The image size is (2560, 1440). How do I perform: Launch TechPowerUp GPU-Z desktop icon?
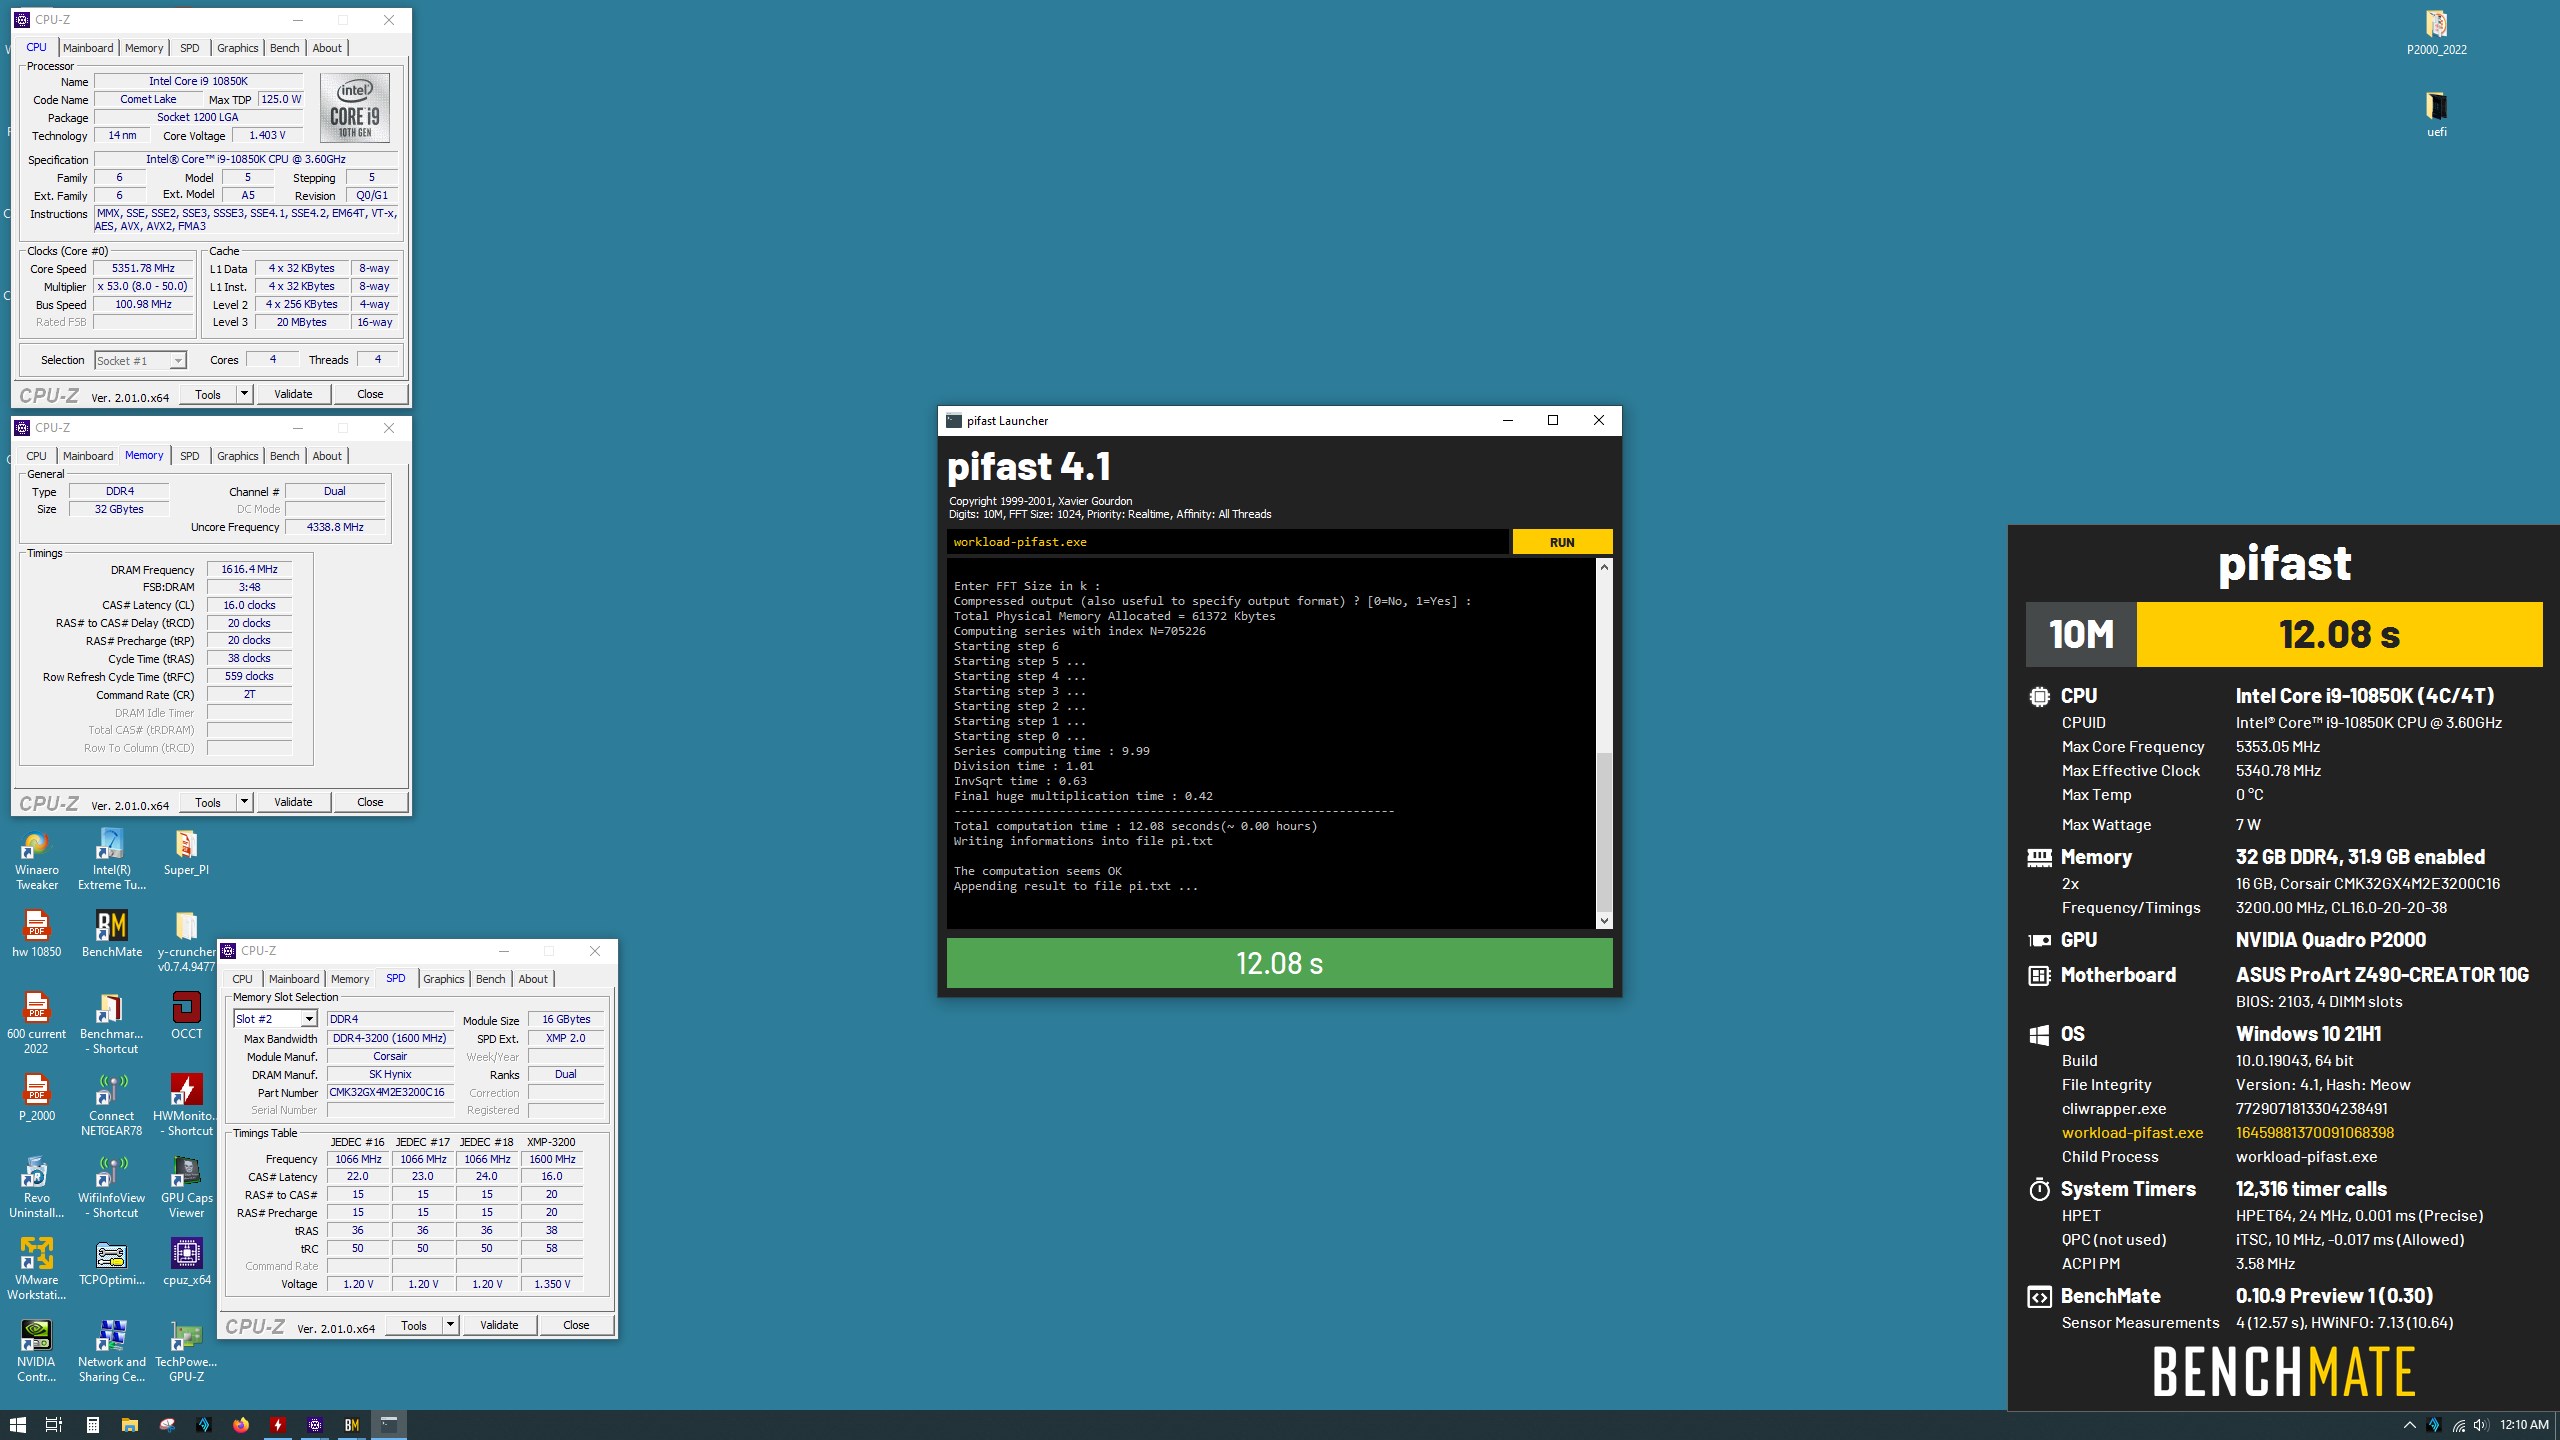(x=186, y=1351)
